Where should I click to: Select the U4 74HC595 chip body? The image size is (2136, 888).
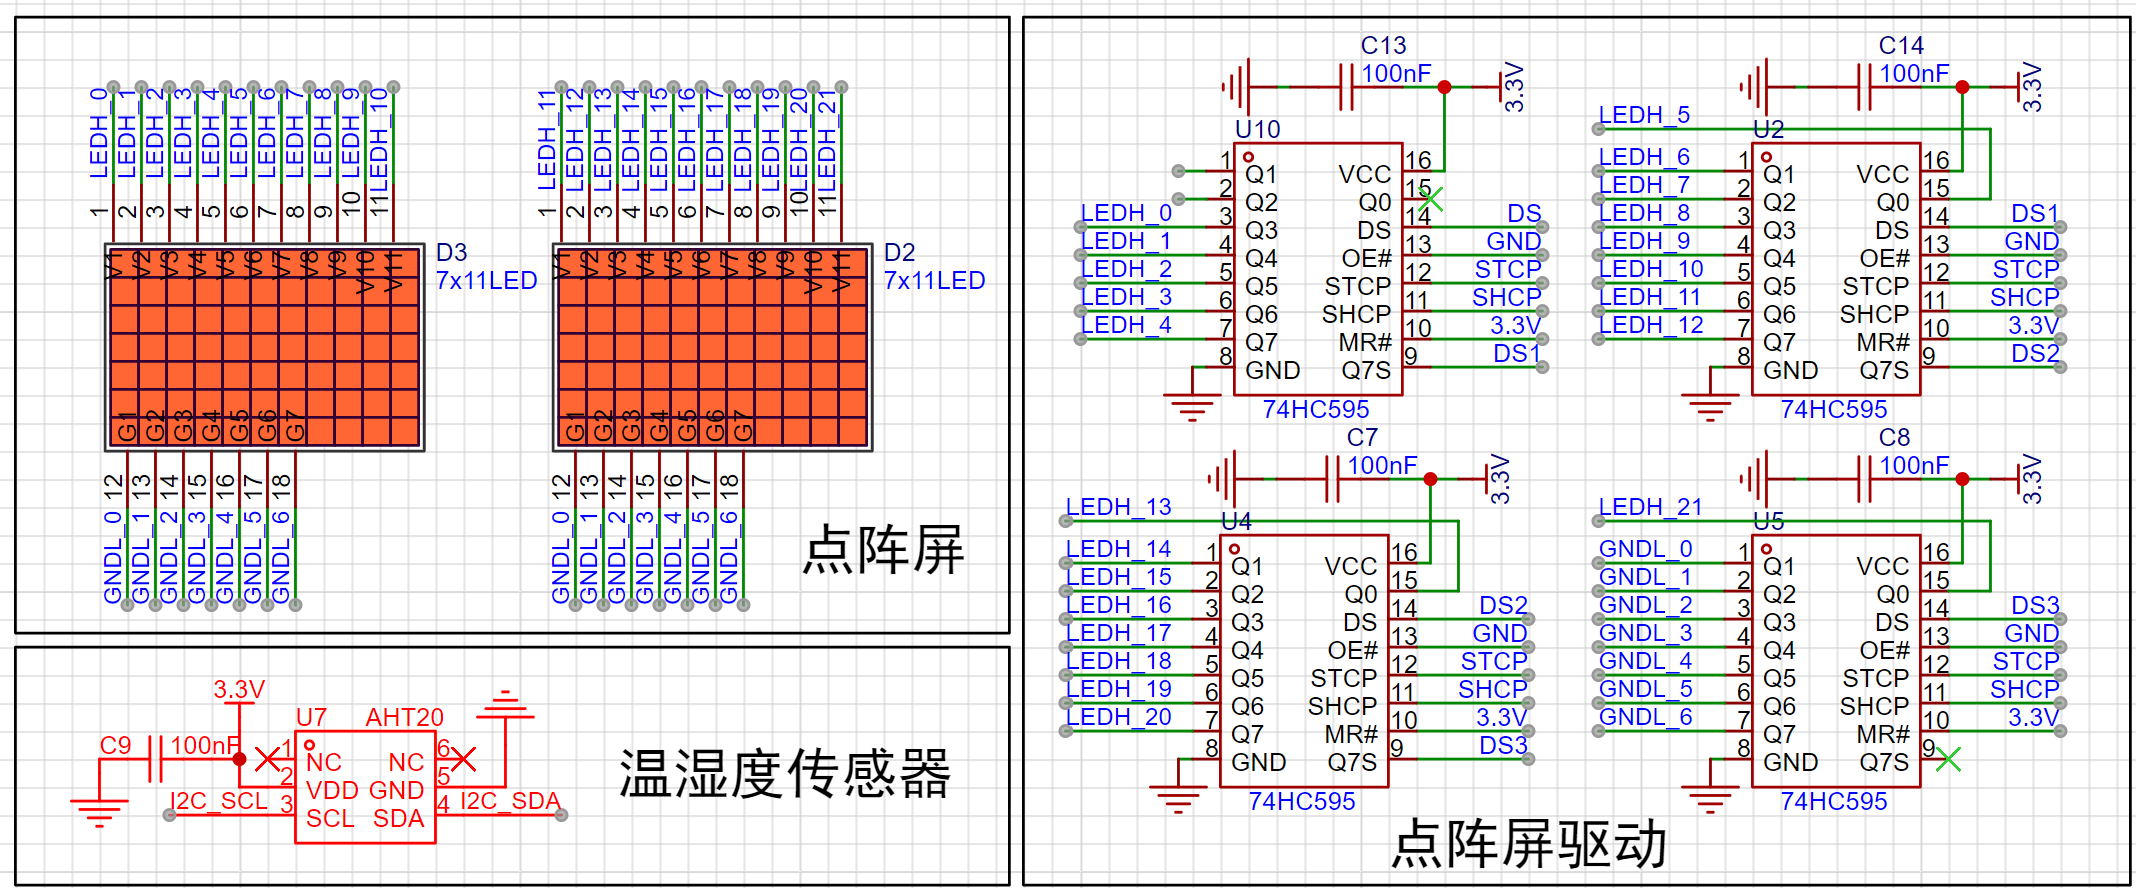pyautogui.click(x=1304, y=661)
